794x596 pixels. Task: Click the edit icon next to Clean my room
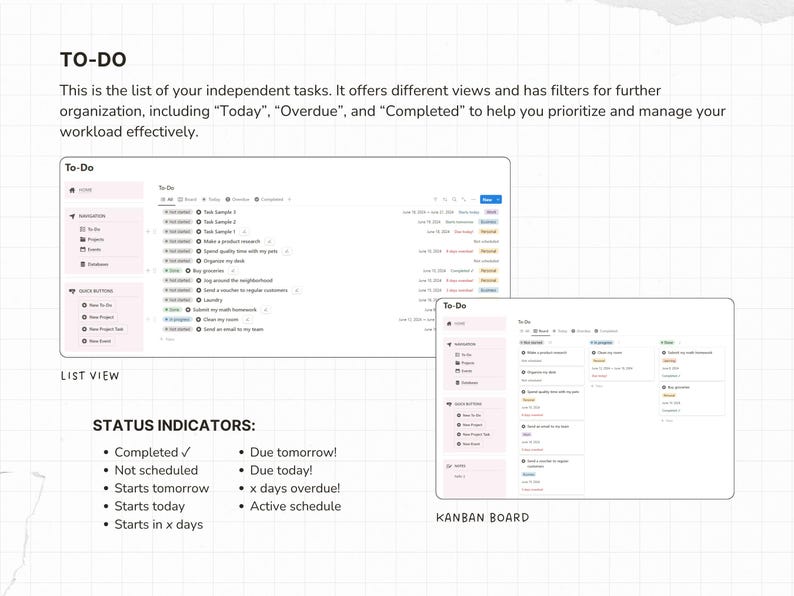(x=248, y=320)
